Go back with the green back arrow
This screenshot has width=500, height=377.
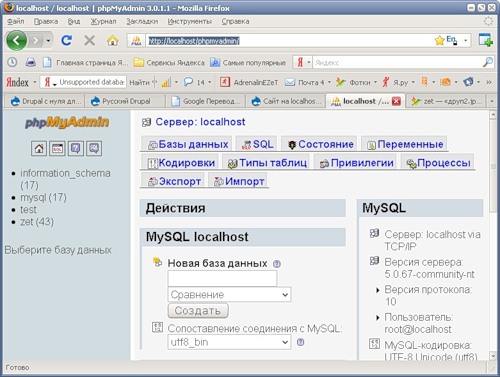[16, 41]
